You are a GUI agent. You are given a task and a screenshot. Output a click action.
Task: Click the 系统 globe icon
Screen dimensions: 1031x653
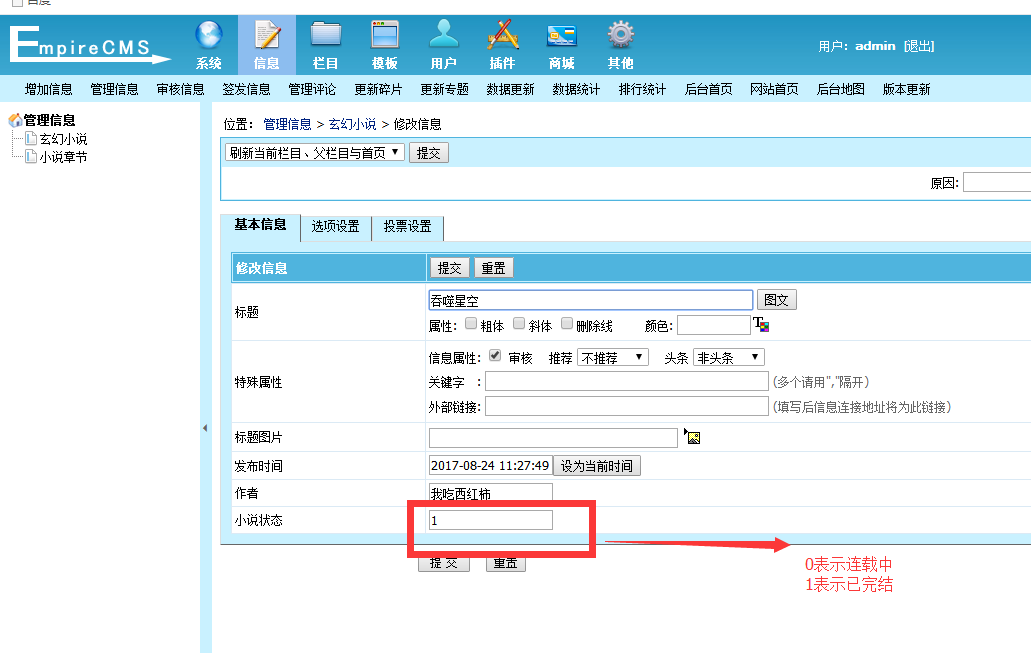pos(208,36)
